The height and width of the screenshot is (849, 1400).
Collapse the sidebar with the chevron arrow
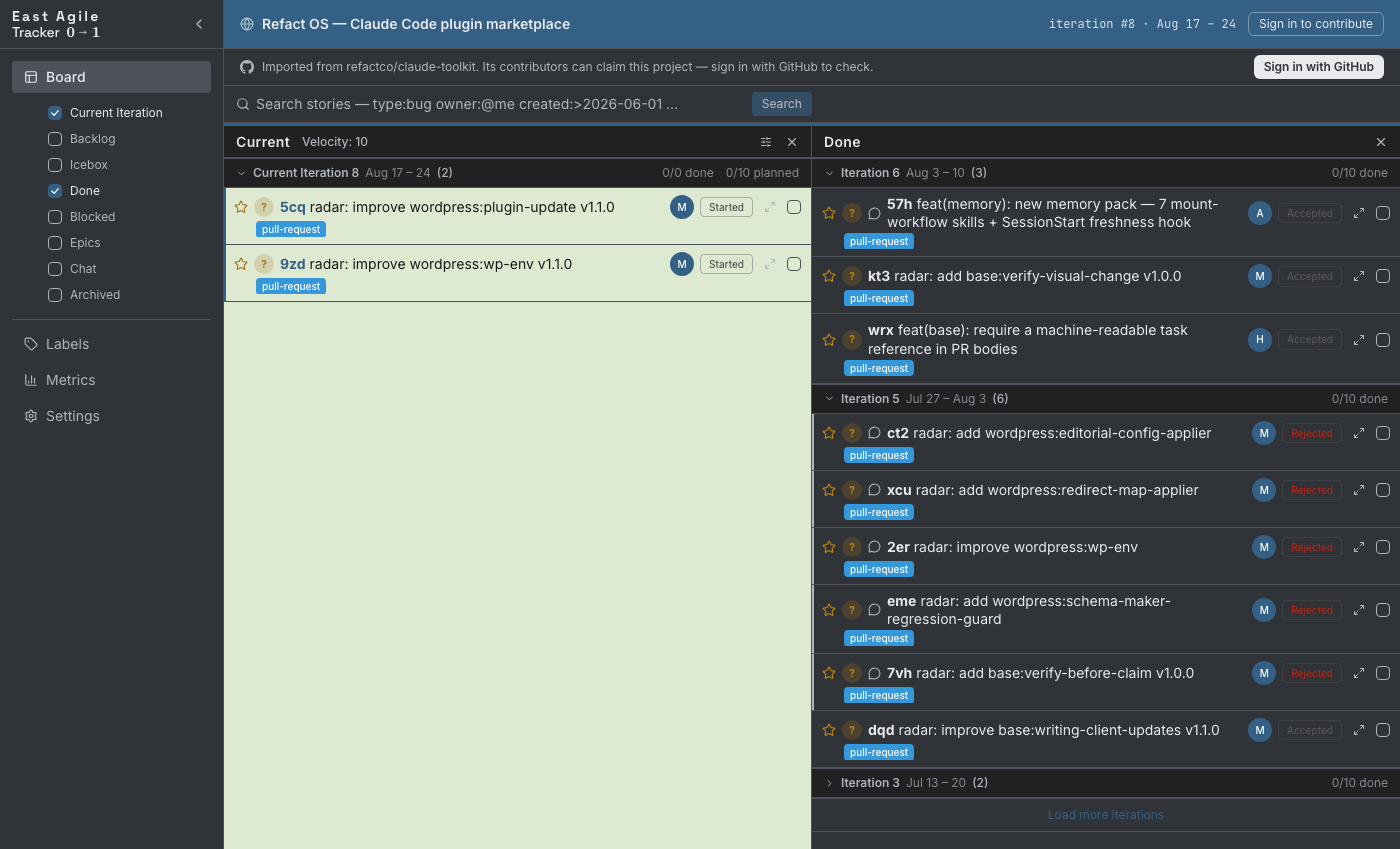pos(199,24)
